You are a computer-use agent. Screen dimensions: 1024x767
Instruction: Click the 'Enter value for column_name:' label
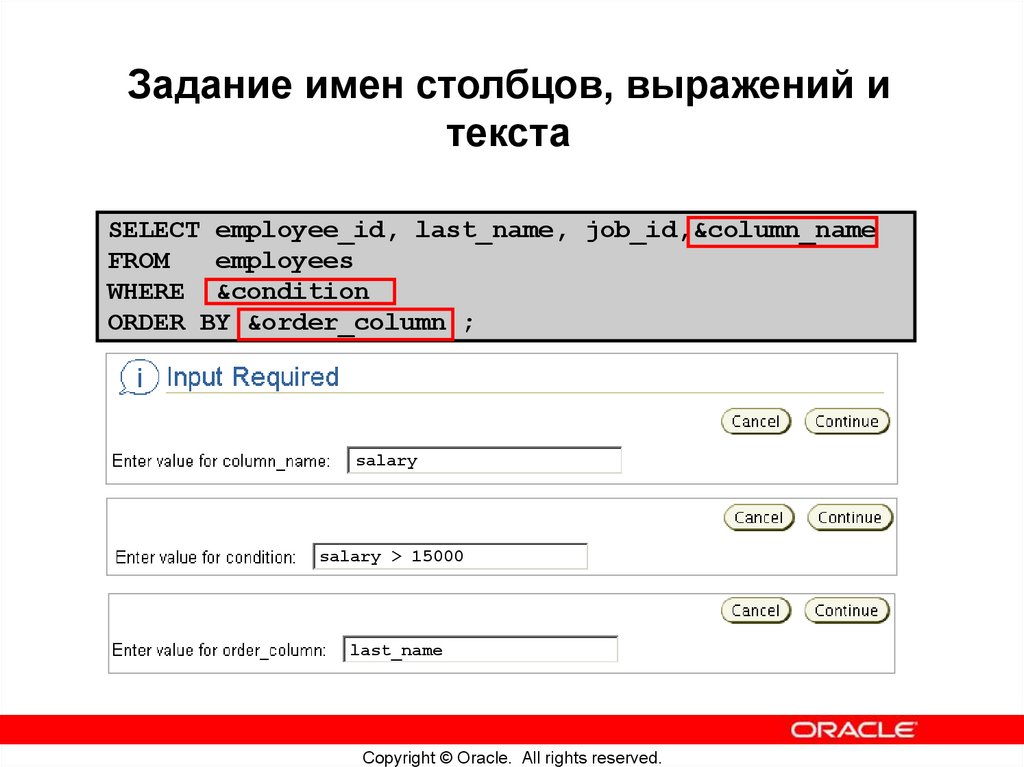[x=221, y=461]
